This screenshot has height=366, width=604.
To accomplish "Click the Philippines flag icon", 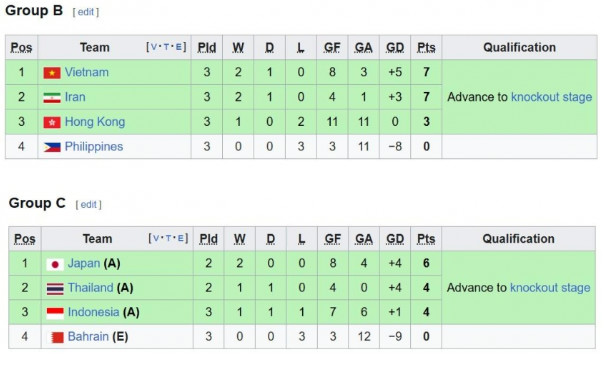I will (52, 147).
